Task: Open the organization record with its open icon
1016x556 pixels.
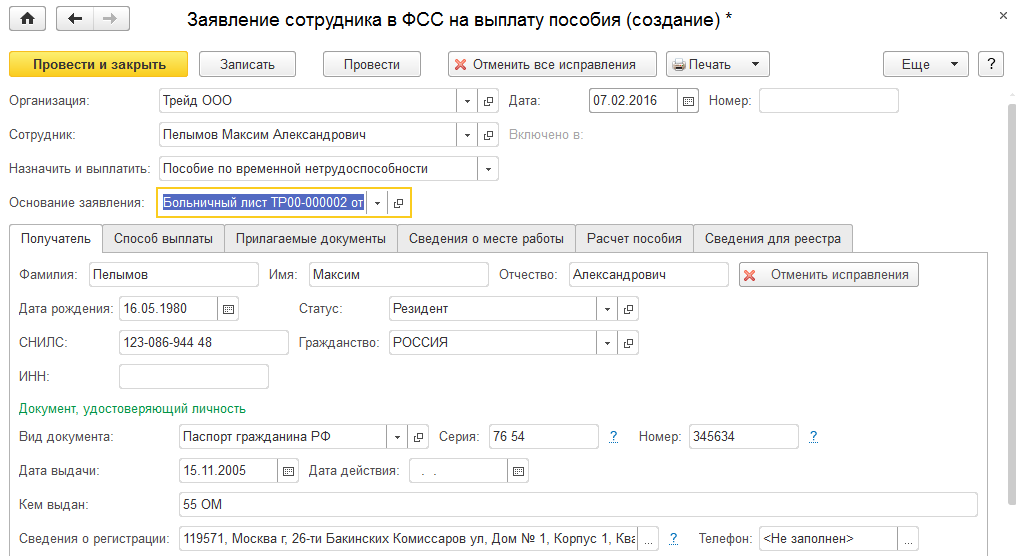Action: pyautogui.click(x=489, y=101)
